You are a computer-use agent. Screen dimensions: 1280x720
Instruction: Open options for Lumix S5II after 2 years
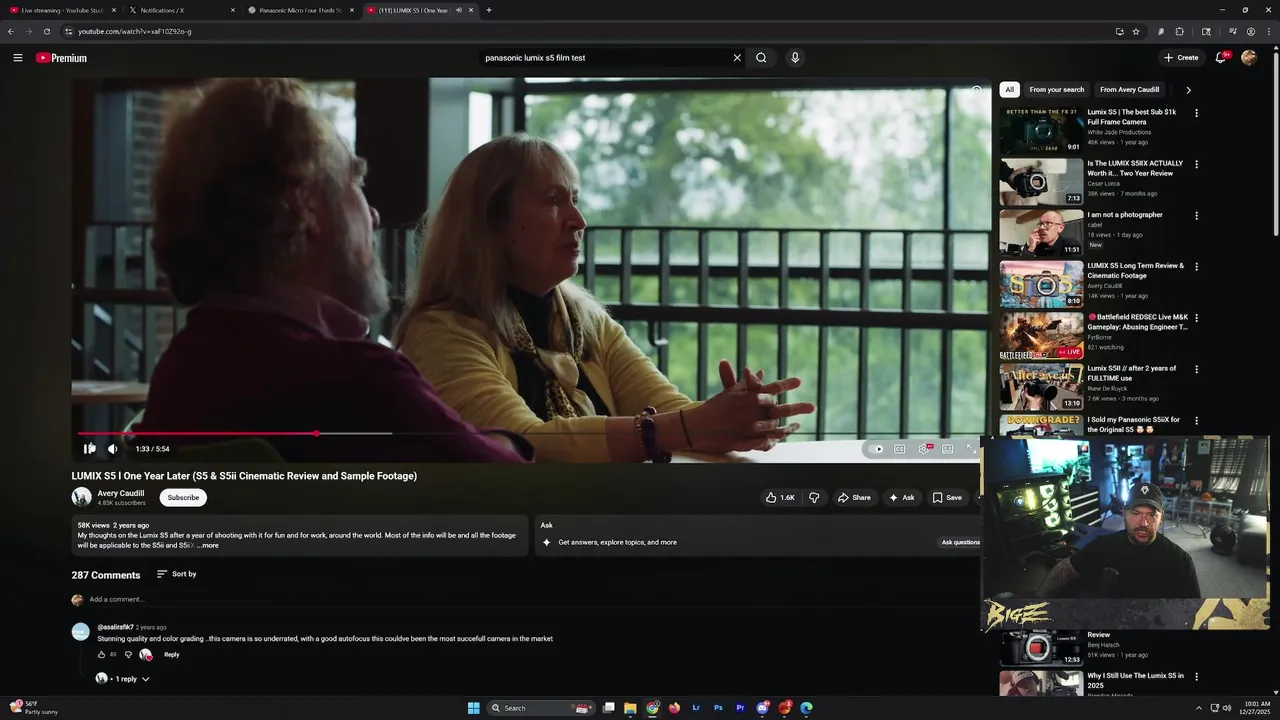[x=1196, y=369]
